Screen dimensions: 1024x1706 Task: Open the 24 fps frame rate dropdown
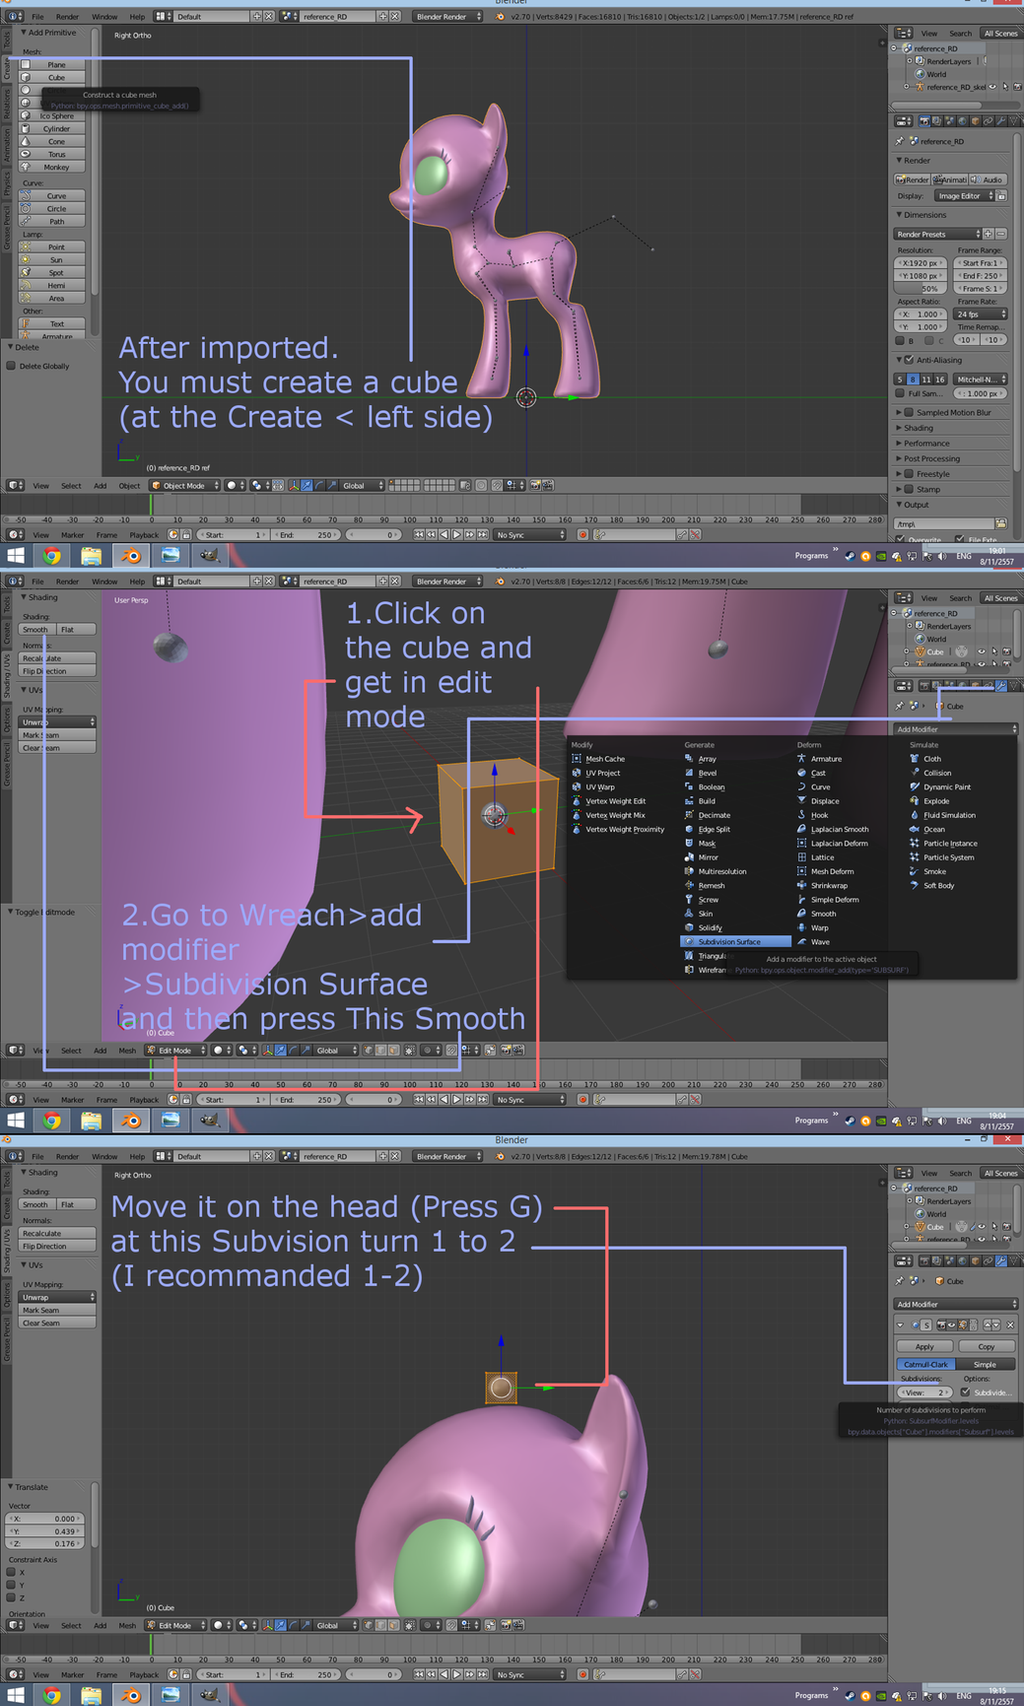click(x=981, y=314)
